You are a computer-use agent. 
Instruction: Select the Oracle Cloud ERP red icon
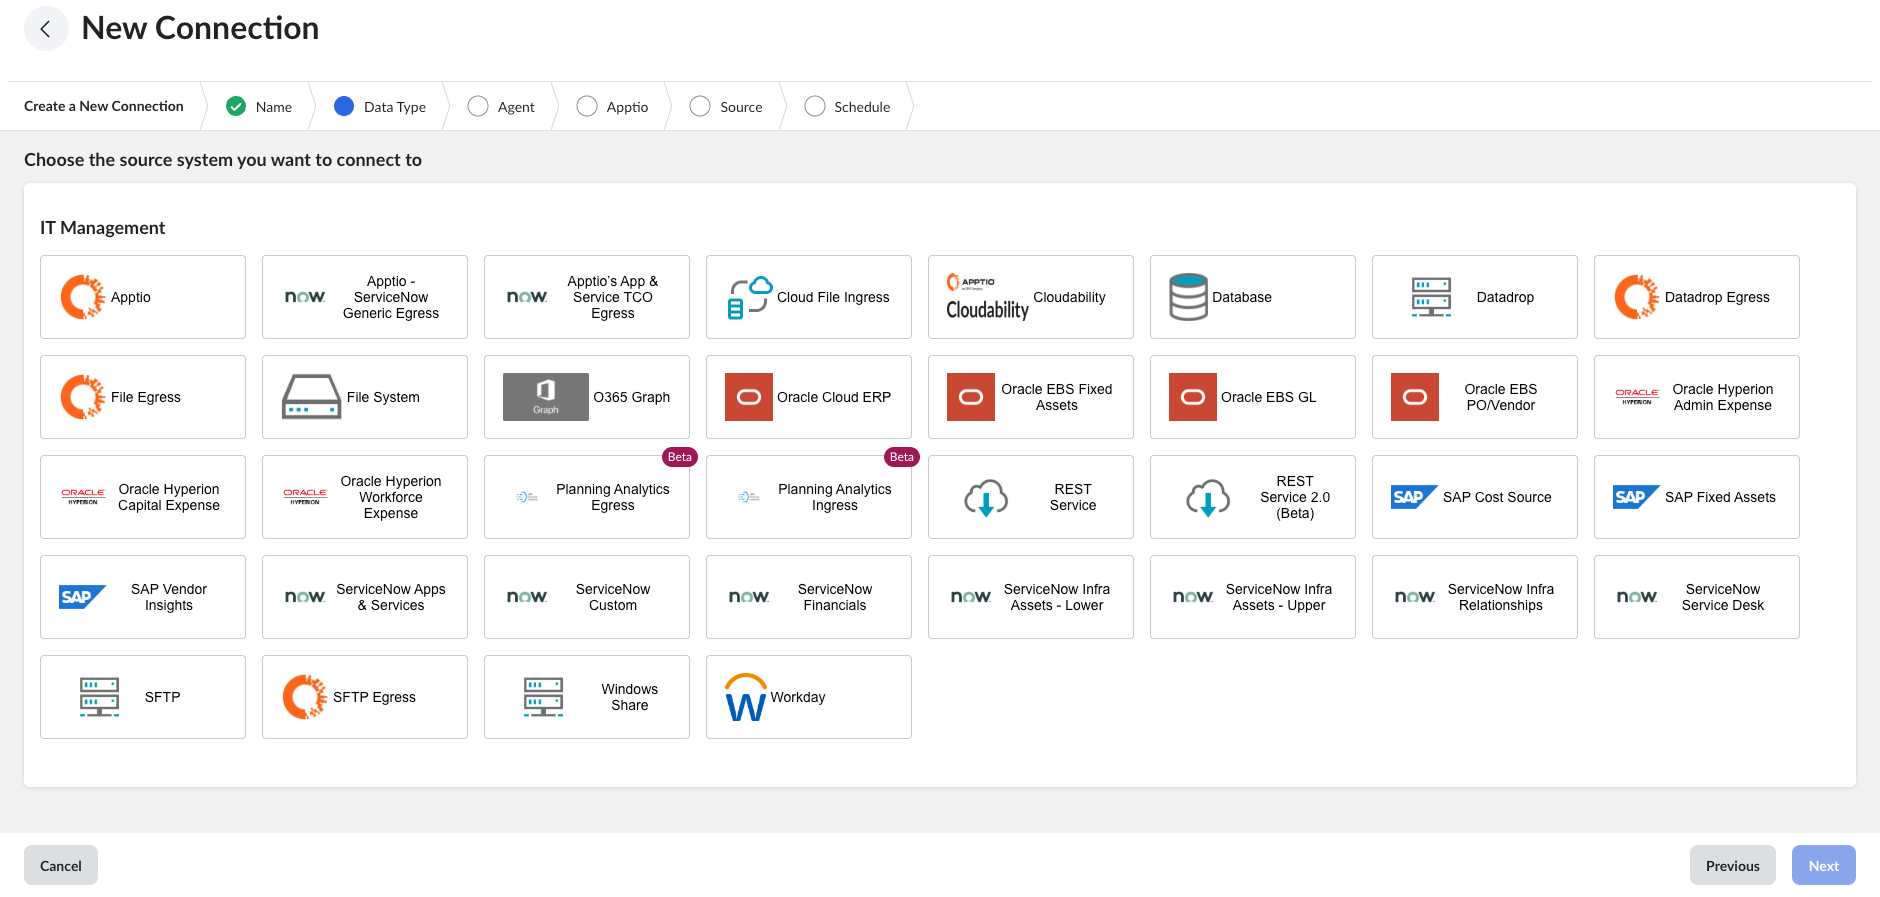pyautogui.click(x=749, y=397)
